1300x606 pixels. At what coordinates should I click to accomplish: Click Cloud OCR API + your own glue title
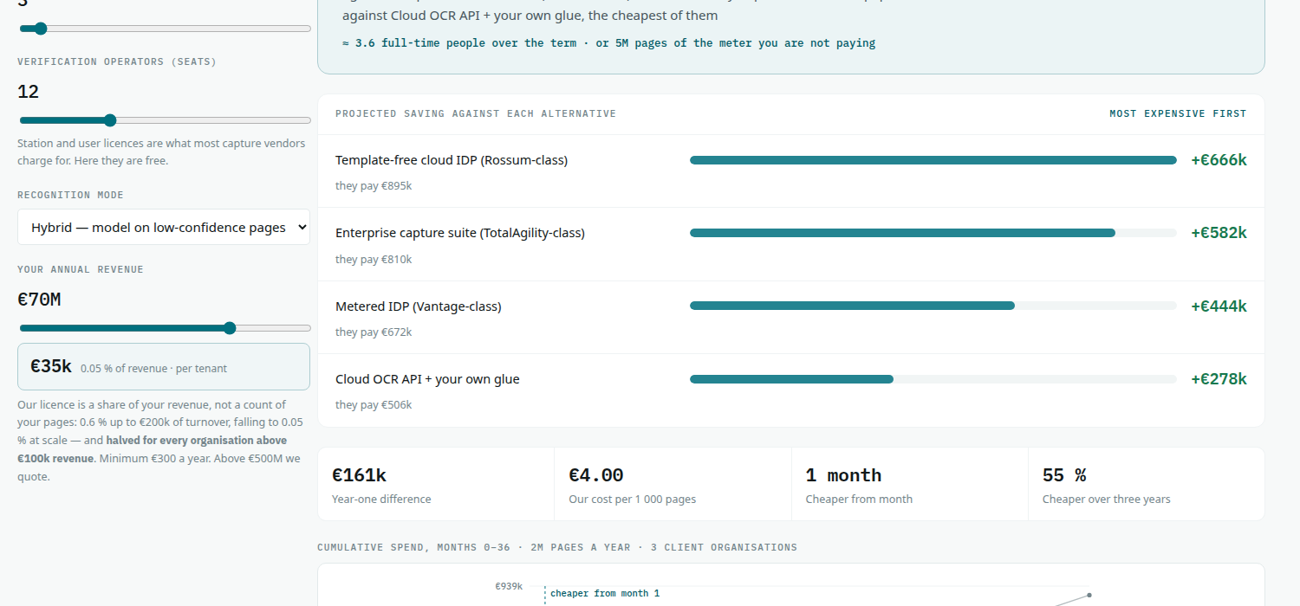[427, 379]
